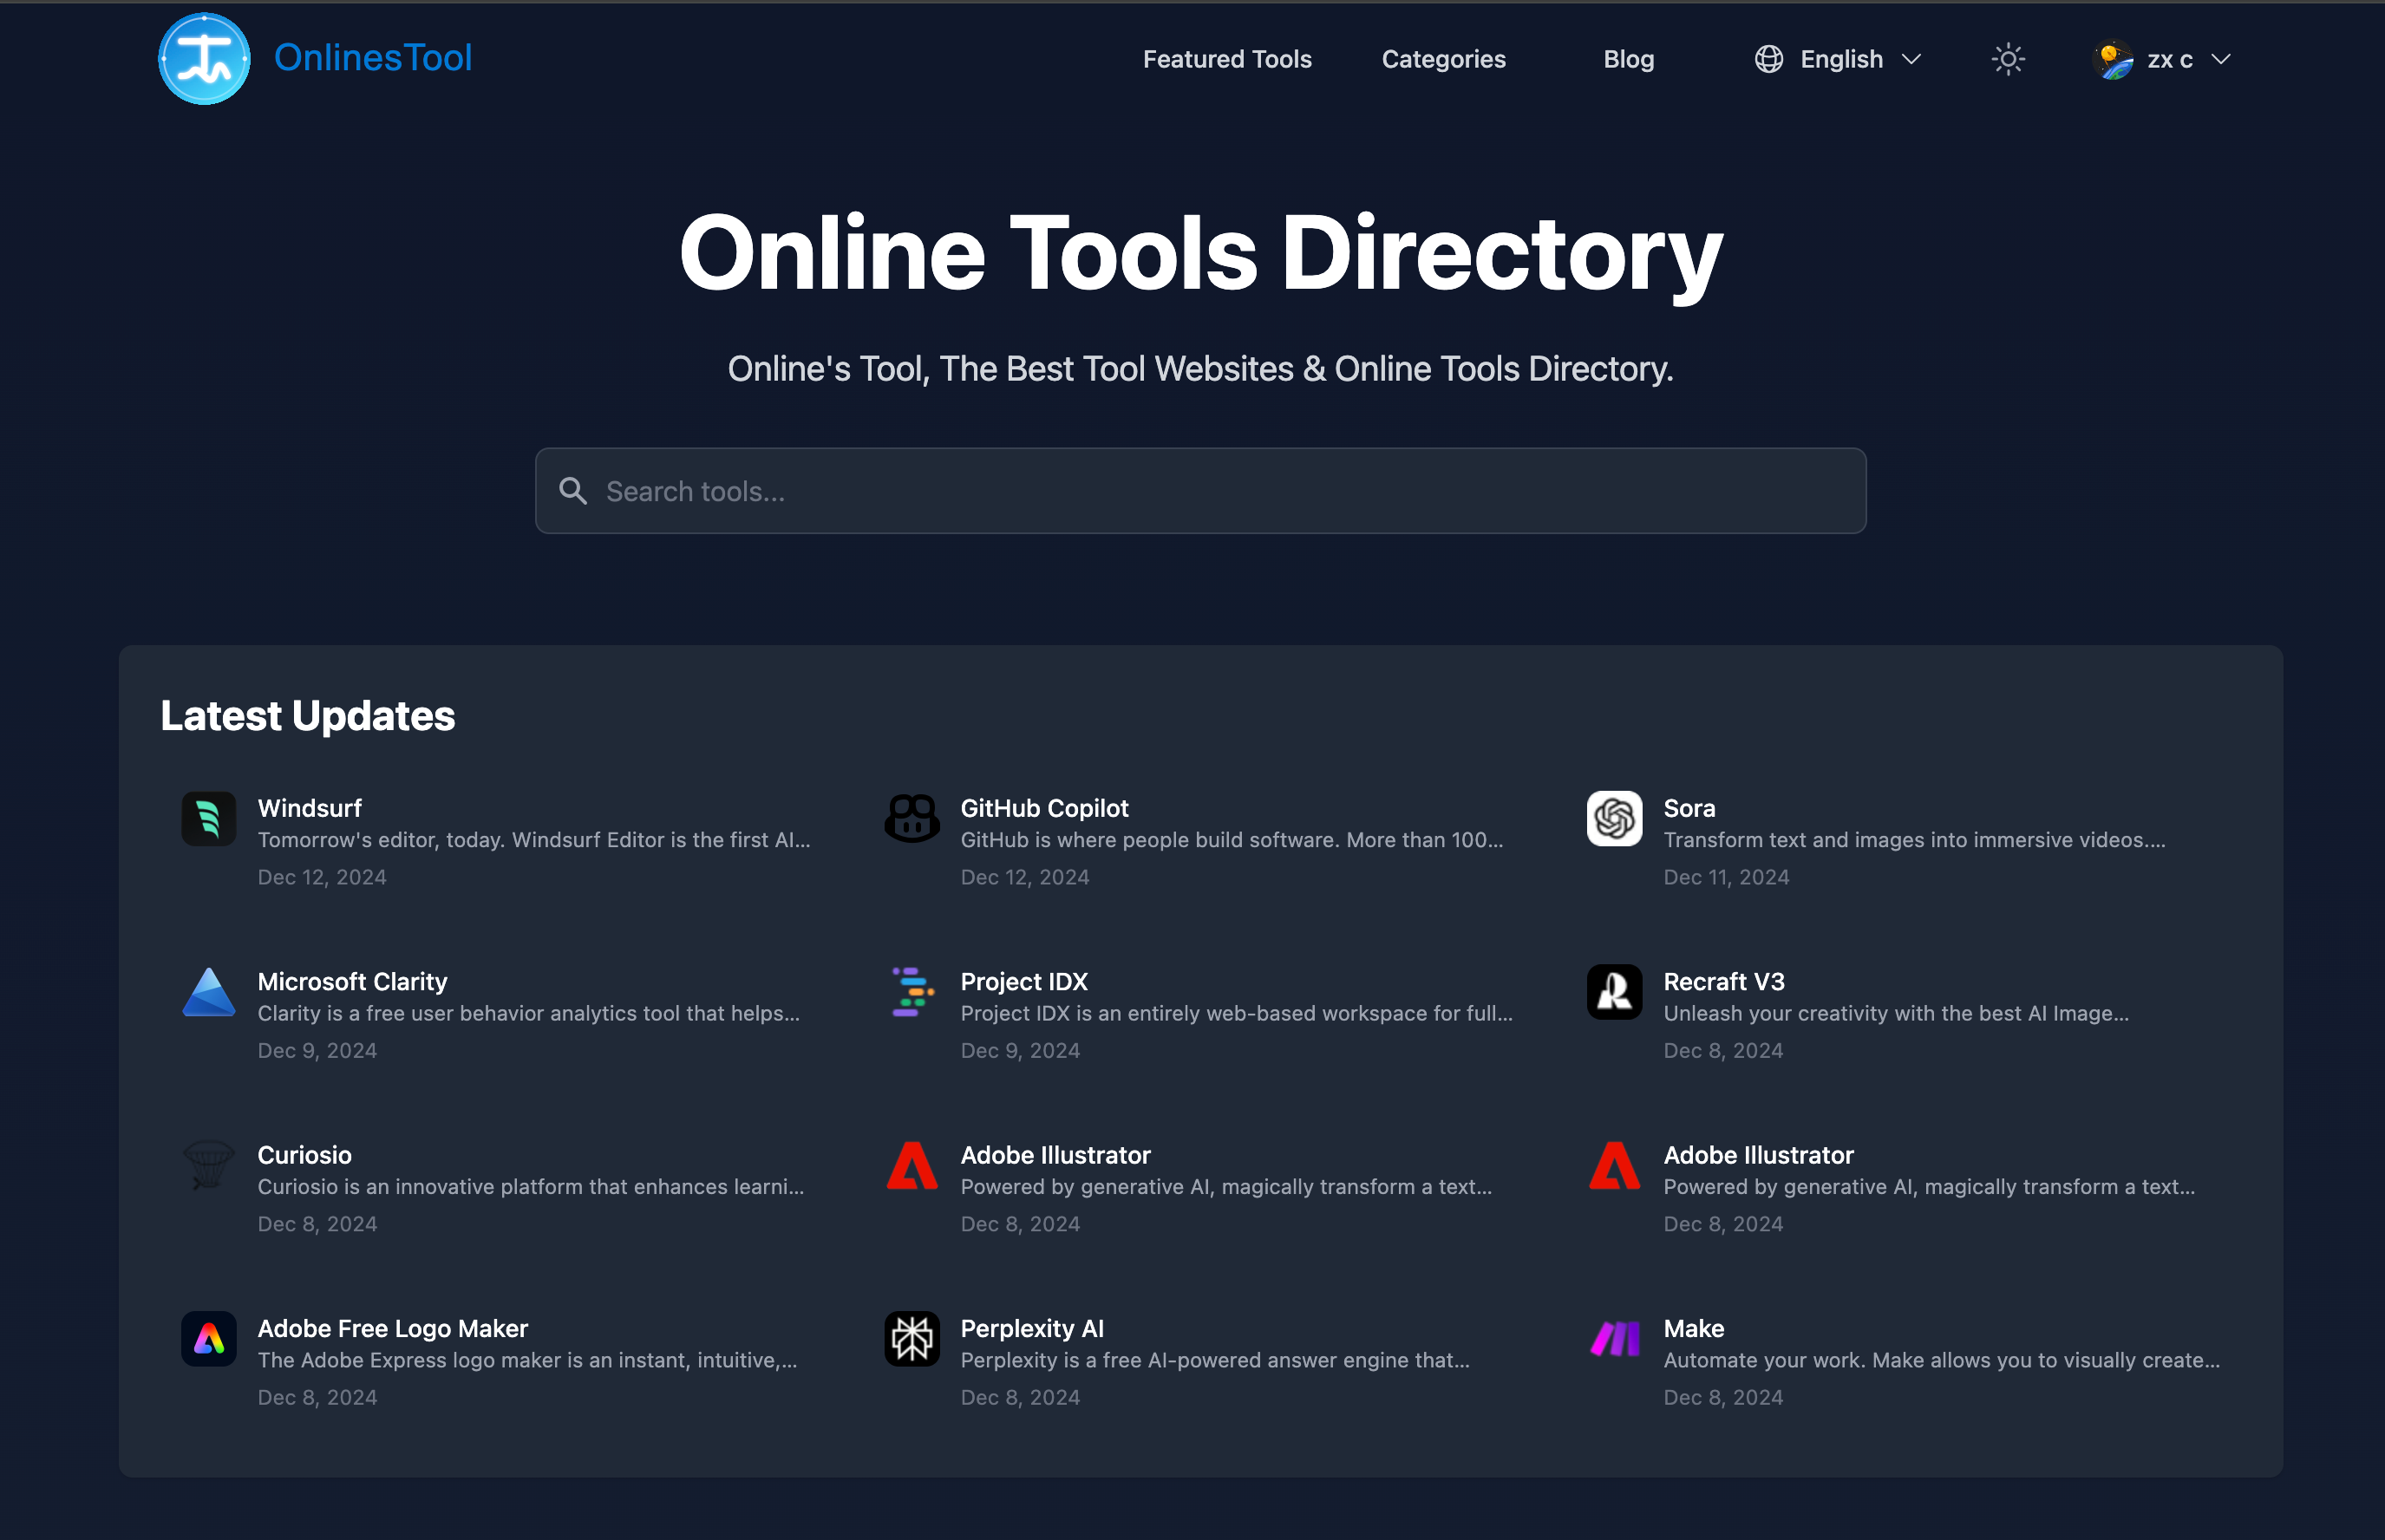This screenshot has width=2385, height=1540.
Task: Open the Curiosio title link
Action: click(x=304, y=1154)
